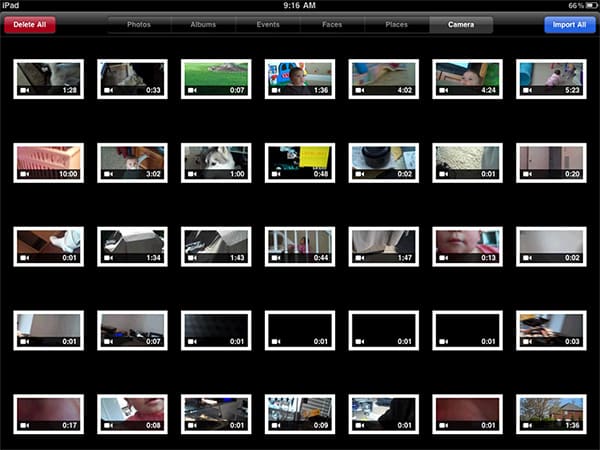Viewport: 600px width, 450px height.
Task: Choose the 0:07 desk video clip
Action: (x=132, y=331)
